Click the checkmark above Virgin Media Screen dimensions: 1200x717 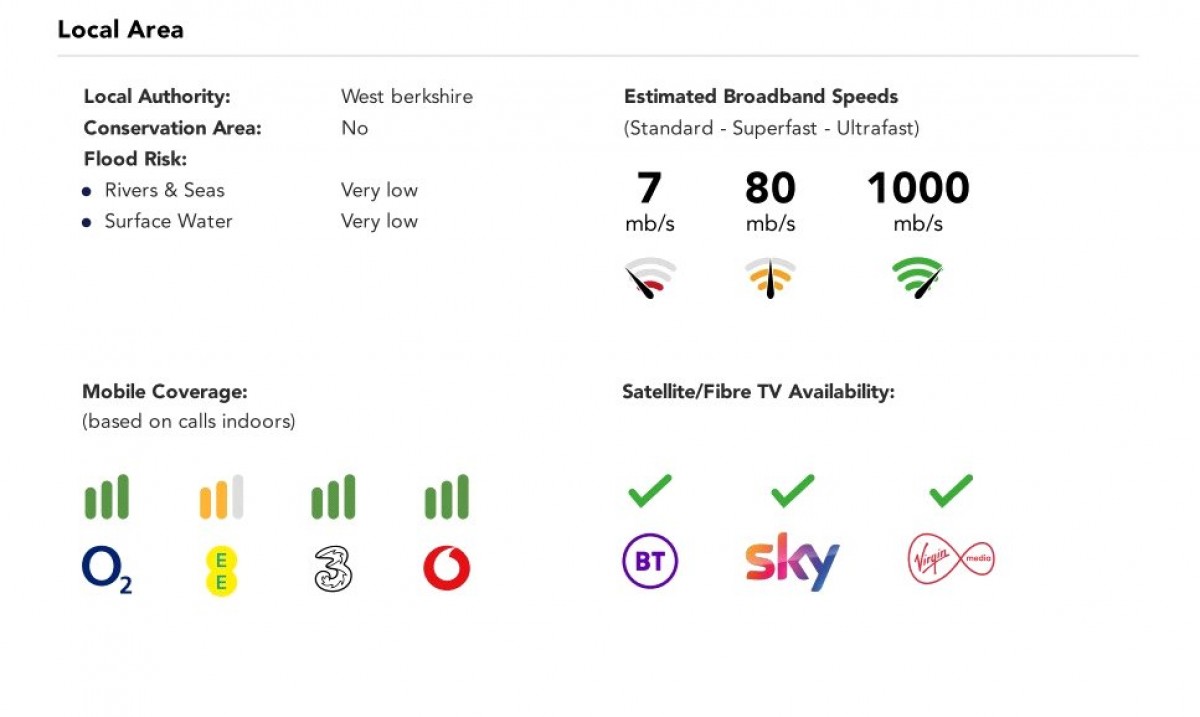tap(950, 490)
